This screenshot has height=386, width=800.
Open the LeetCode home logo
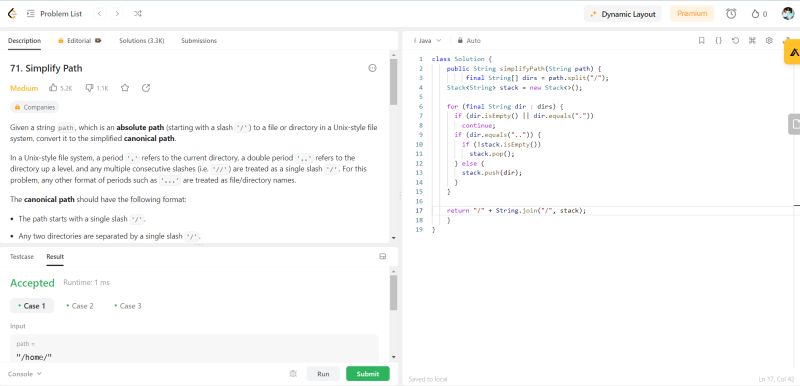coord(12,14)
